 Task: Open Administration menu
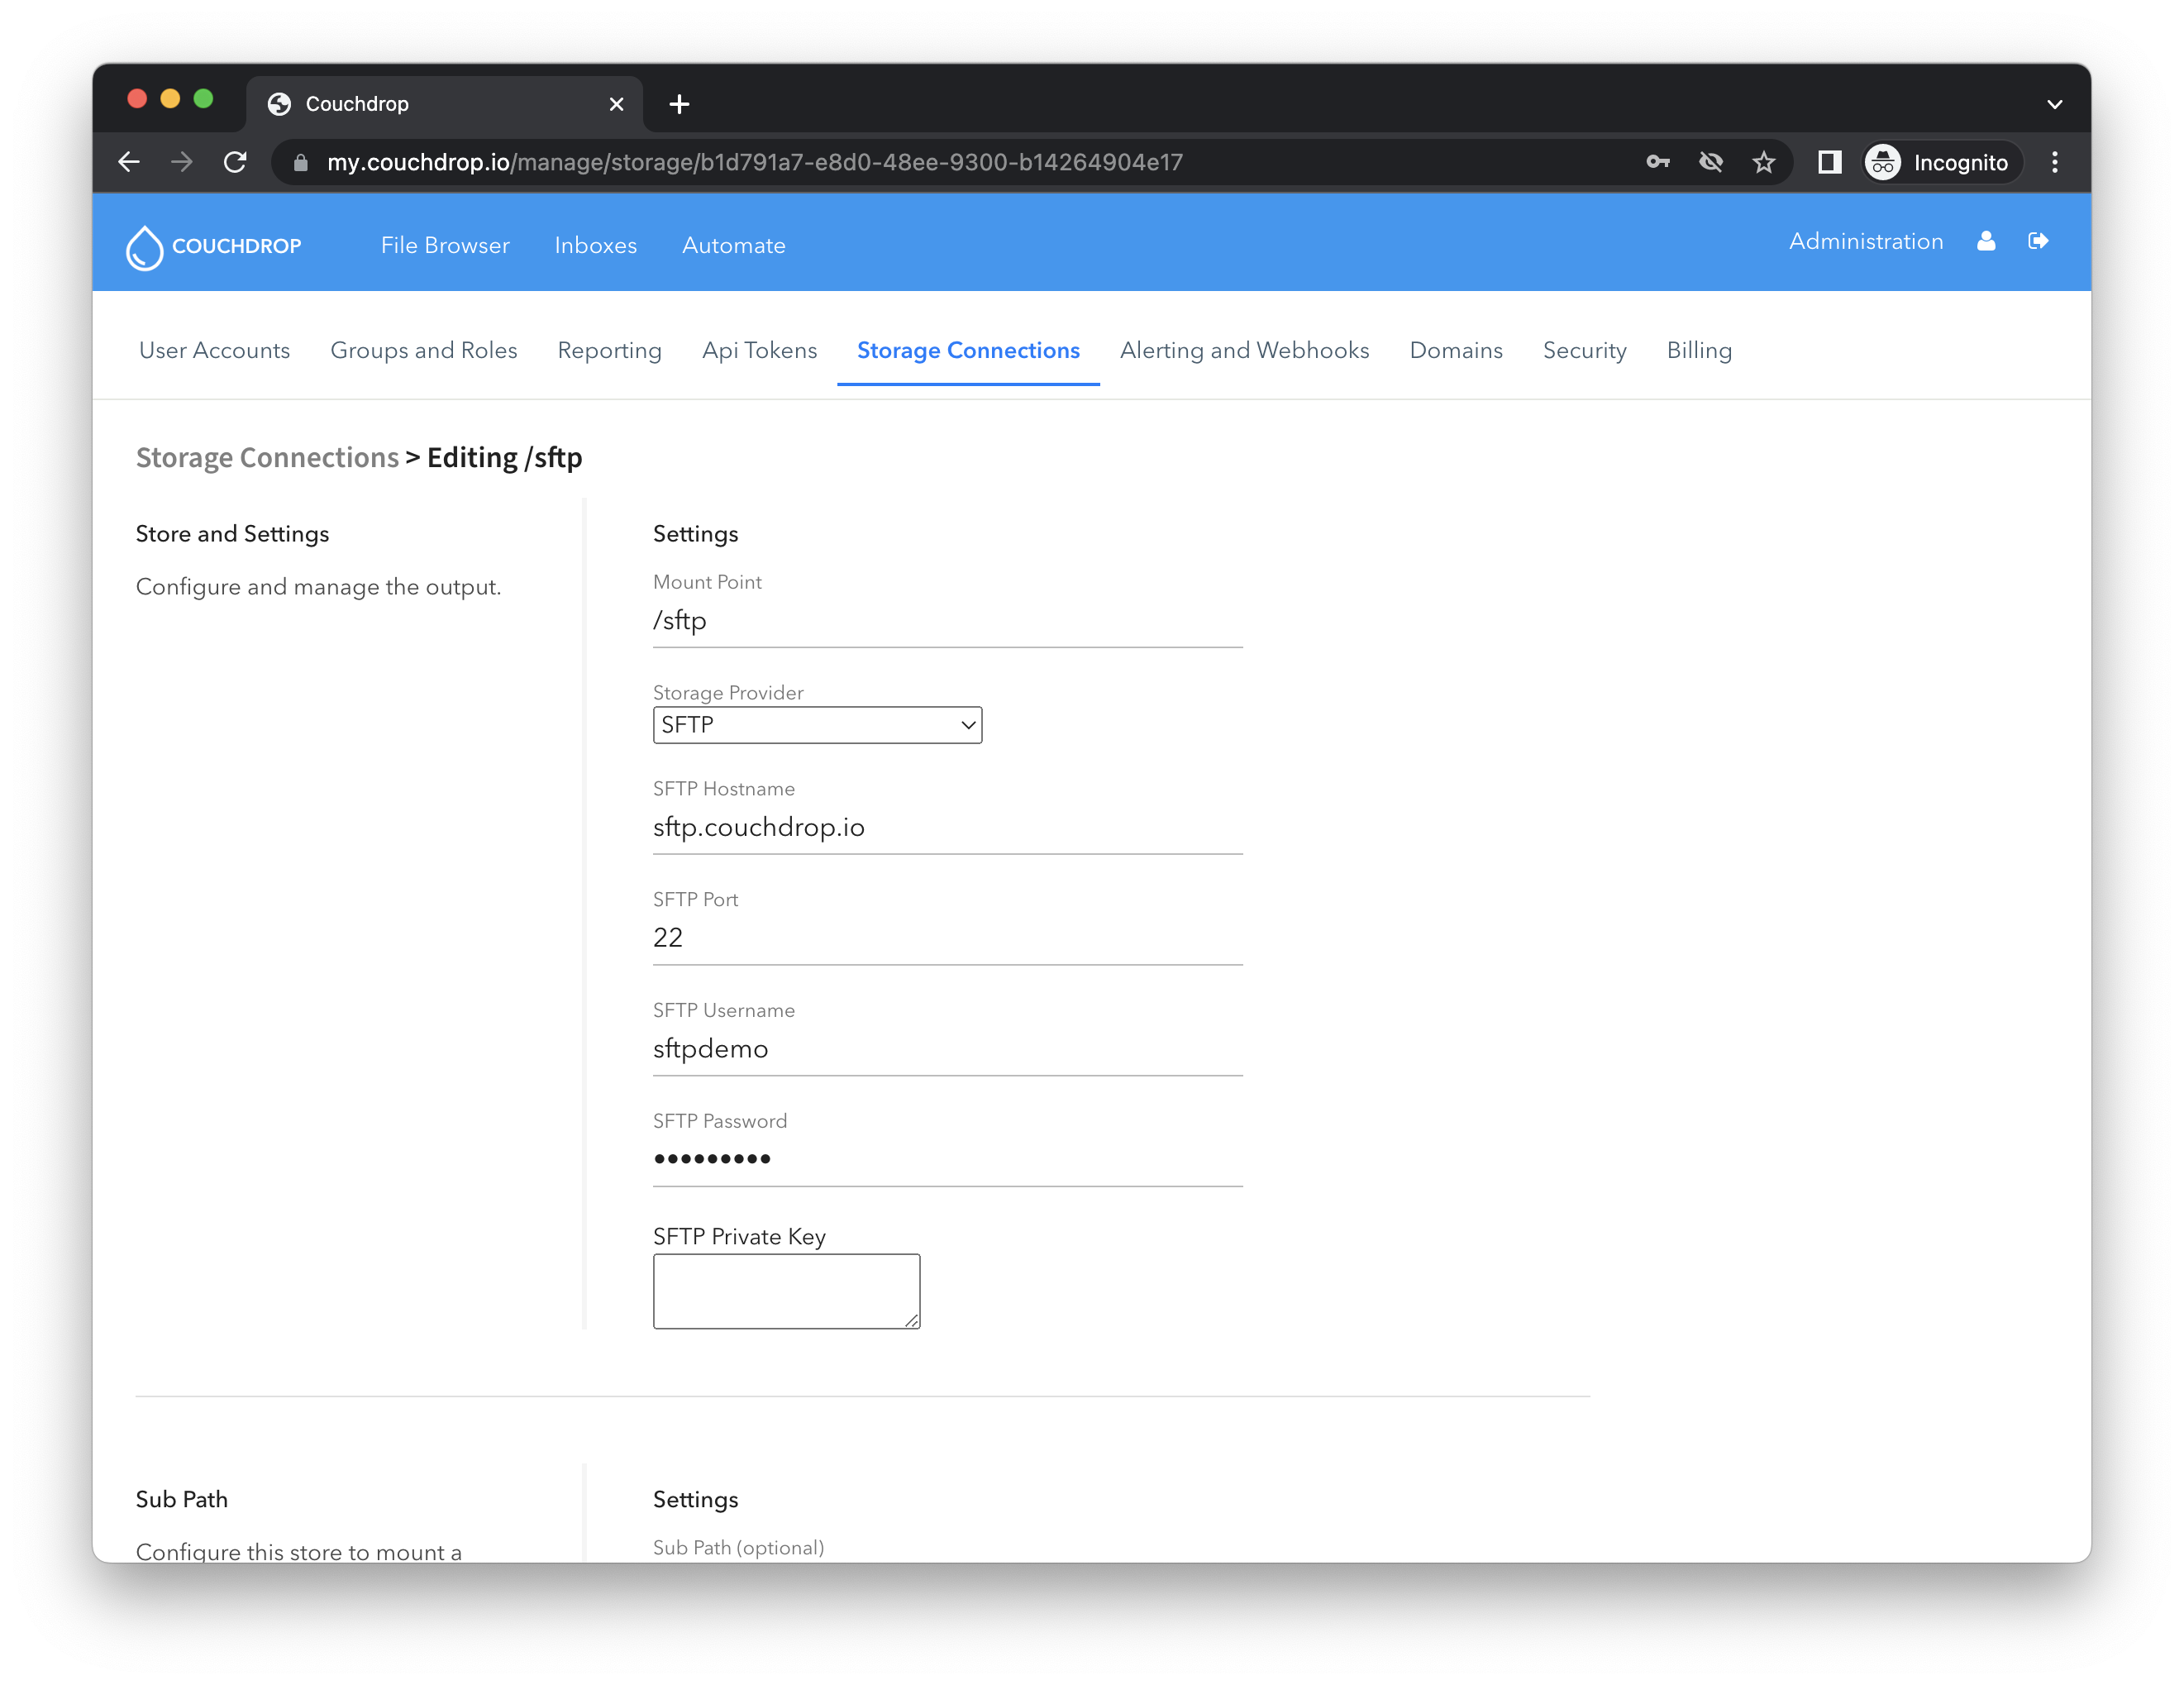(1866, 241)
